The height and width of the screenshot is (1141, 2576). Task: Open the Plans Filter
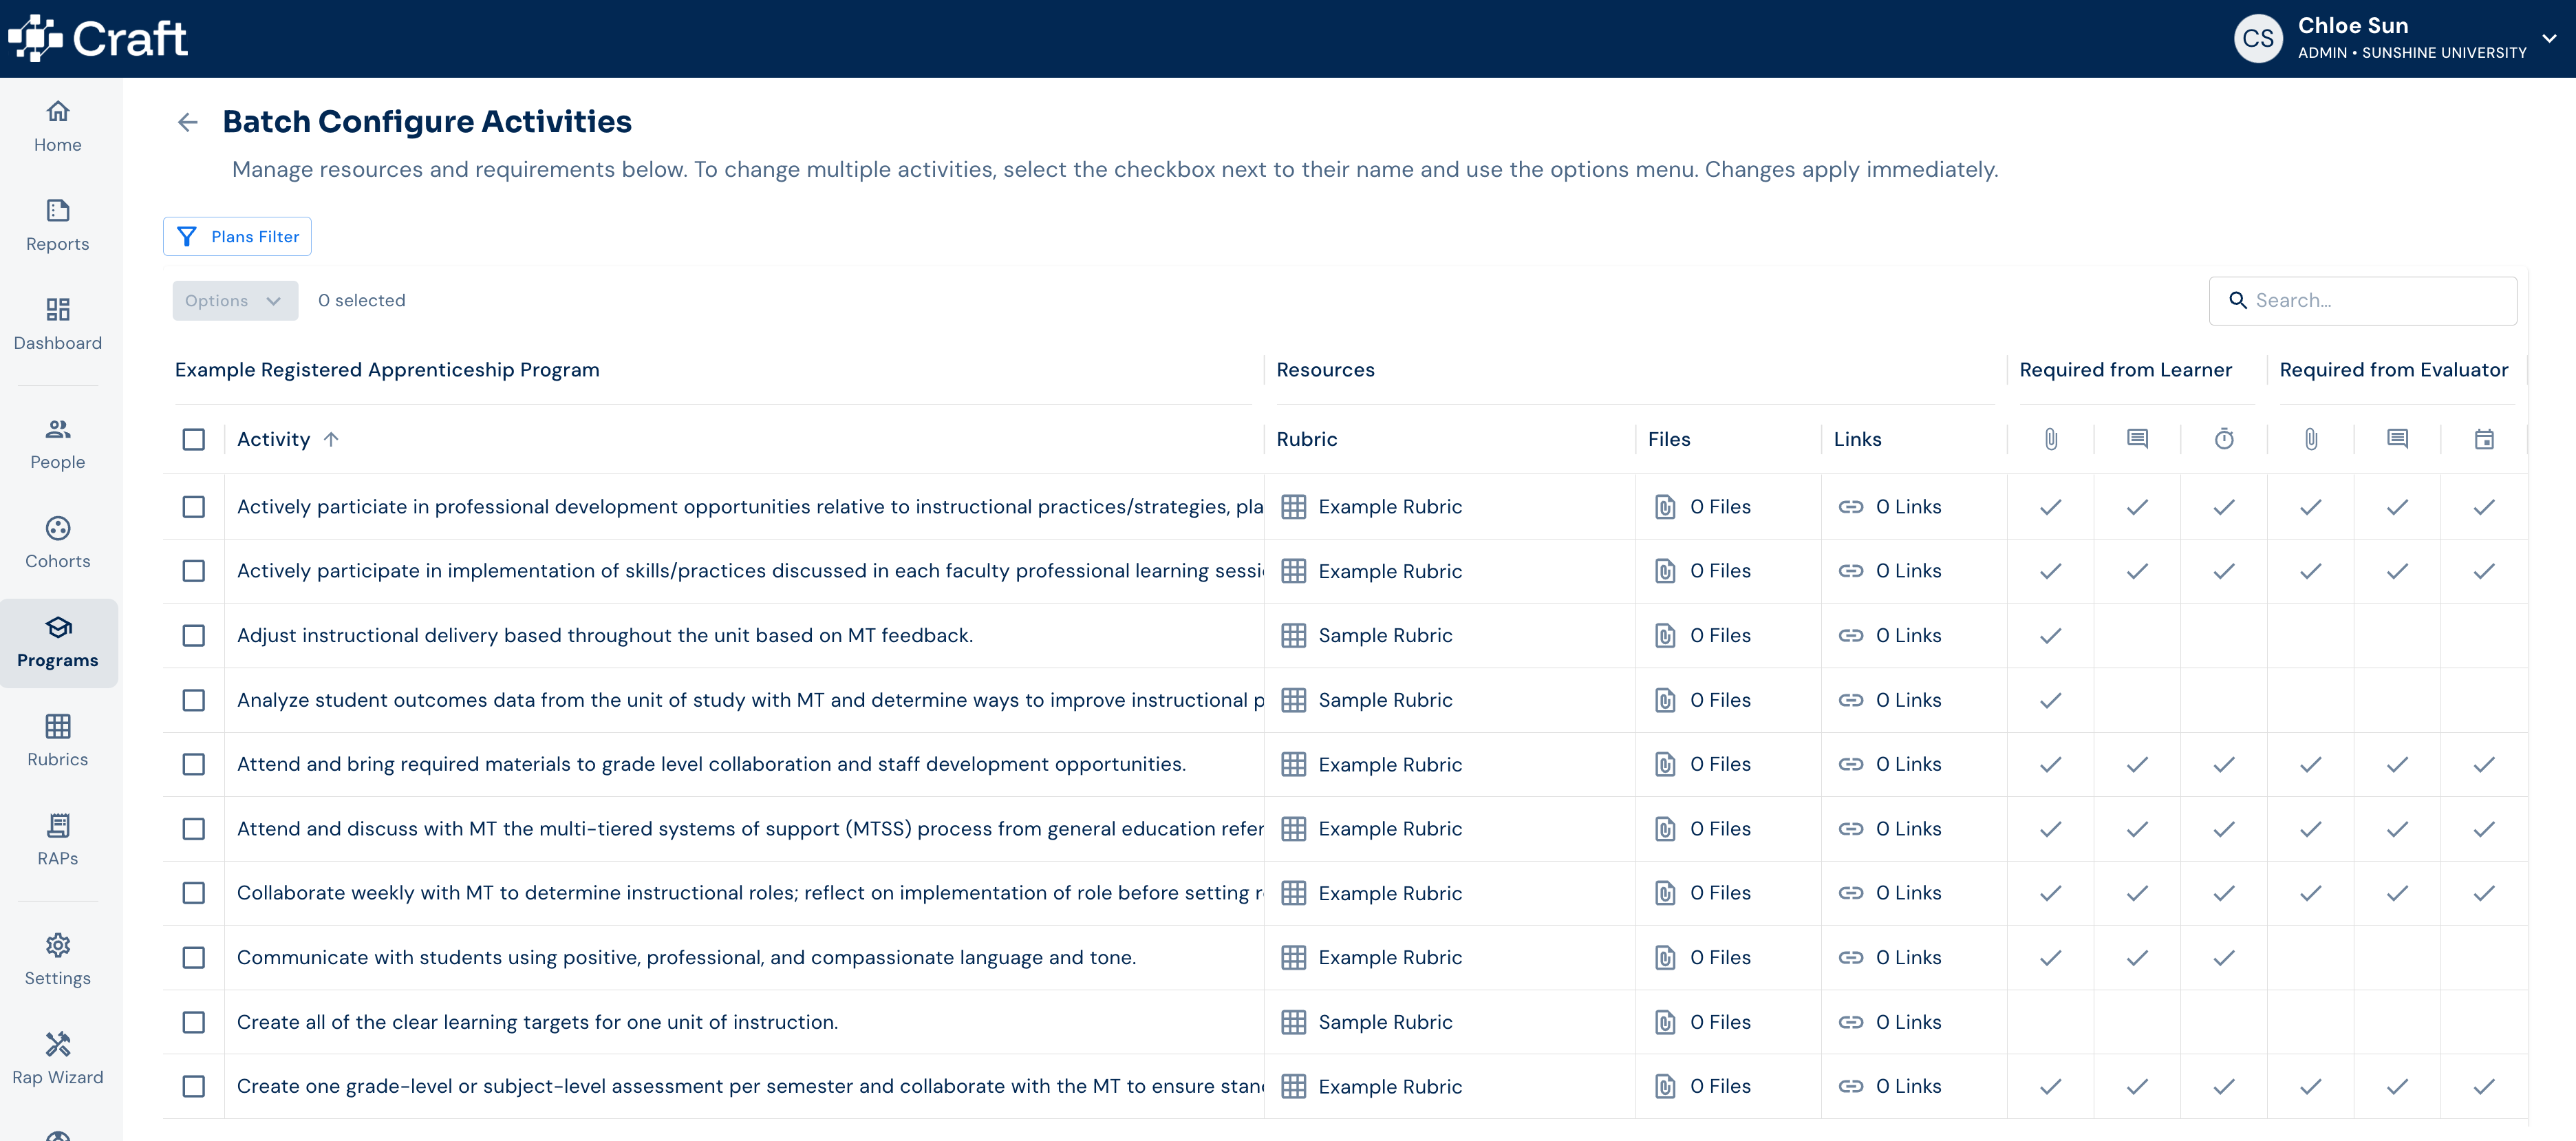pos(237,236)
